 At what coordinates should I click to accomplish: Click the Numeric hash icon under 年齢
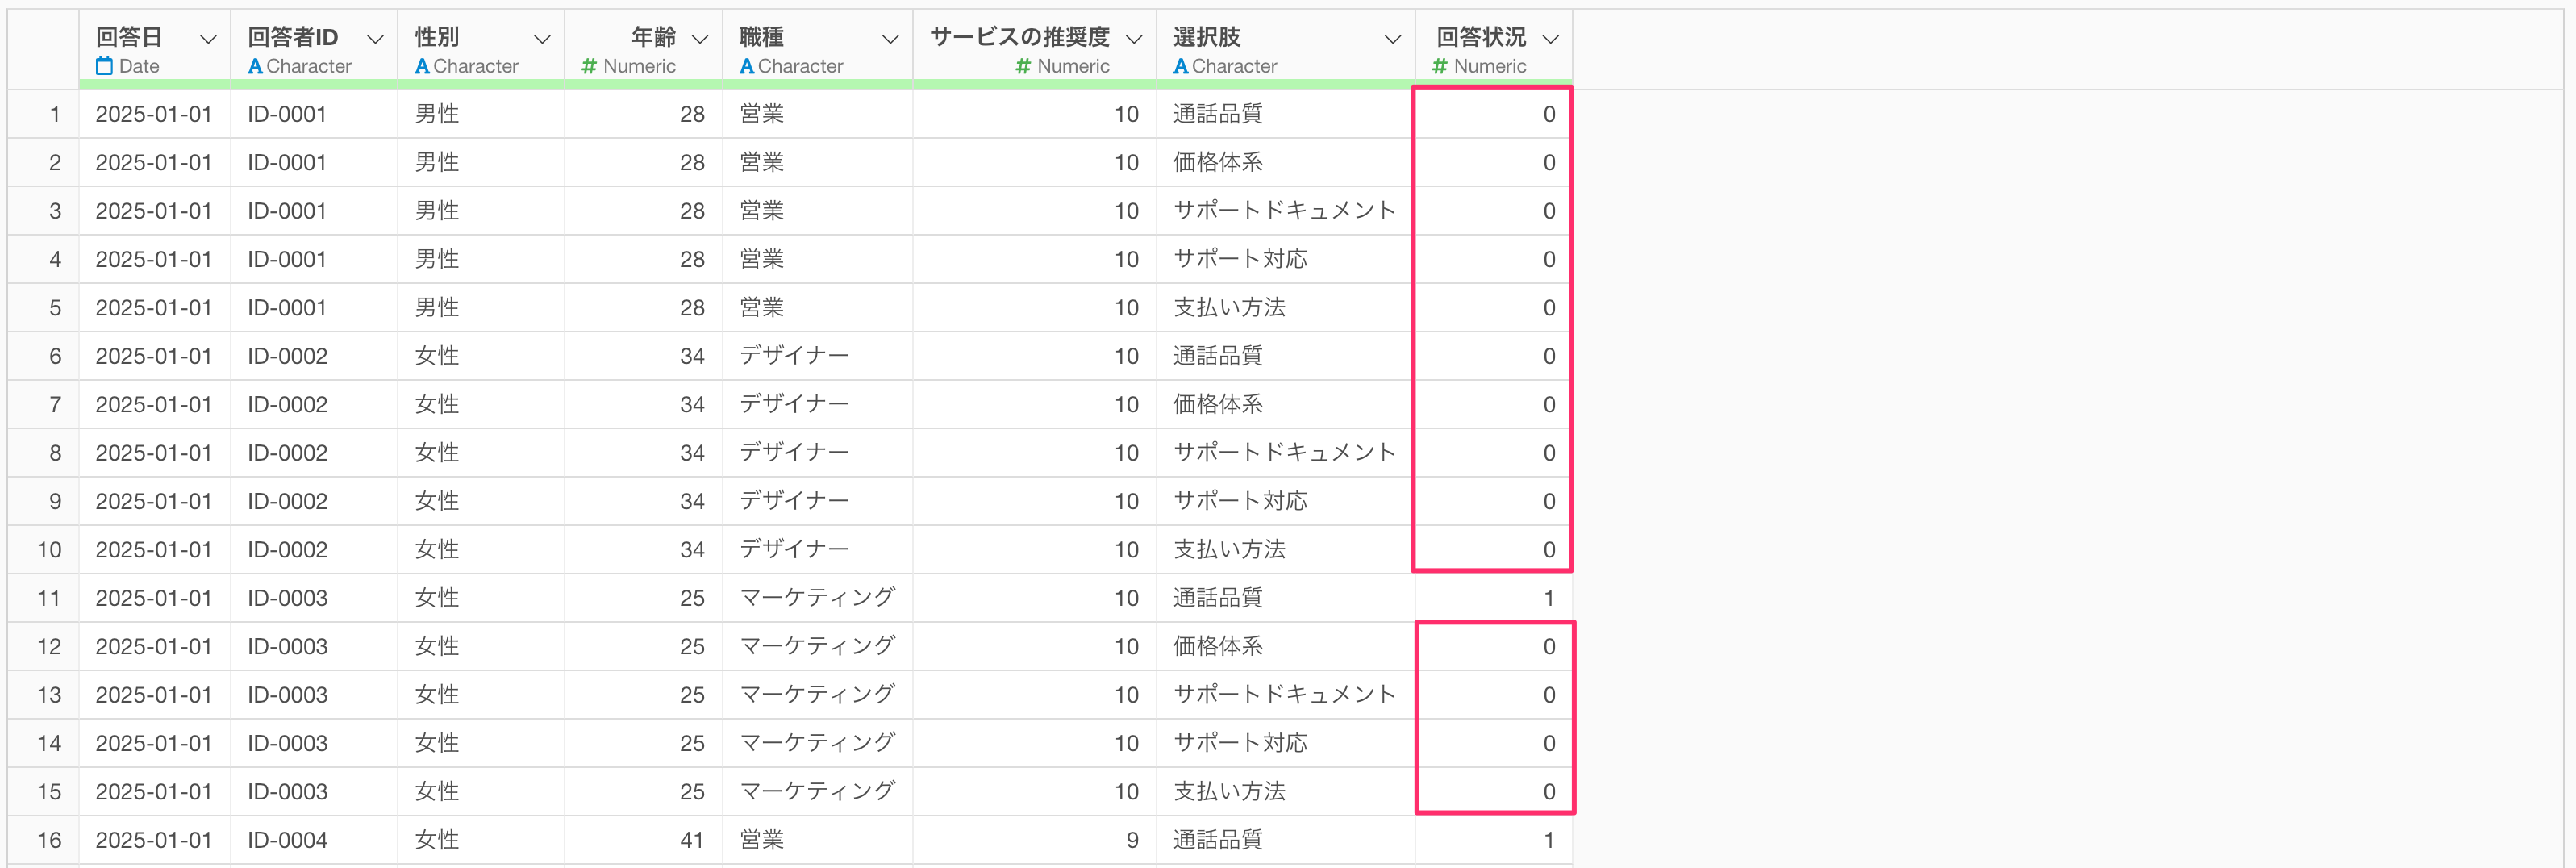[x=589, y=66]
